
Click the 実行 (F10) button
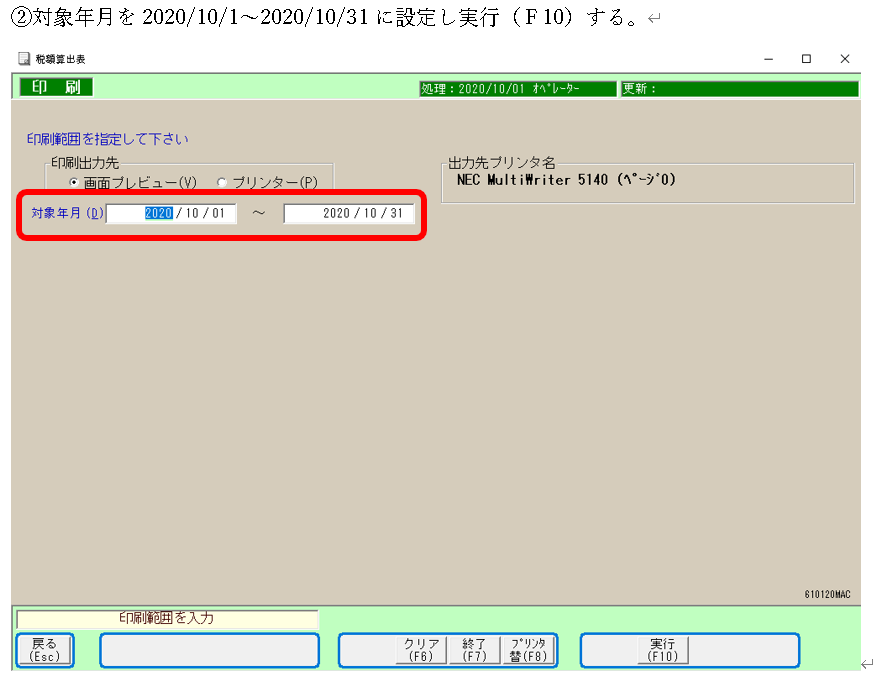pyautogui.click(x=663, y=650)
